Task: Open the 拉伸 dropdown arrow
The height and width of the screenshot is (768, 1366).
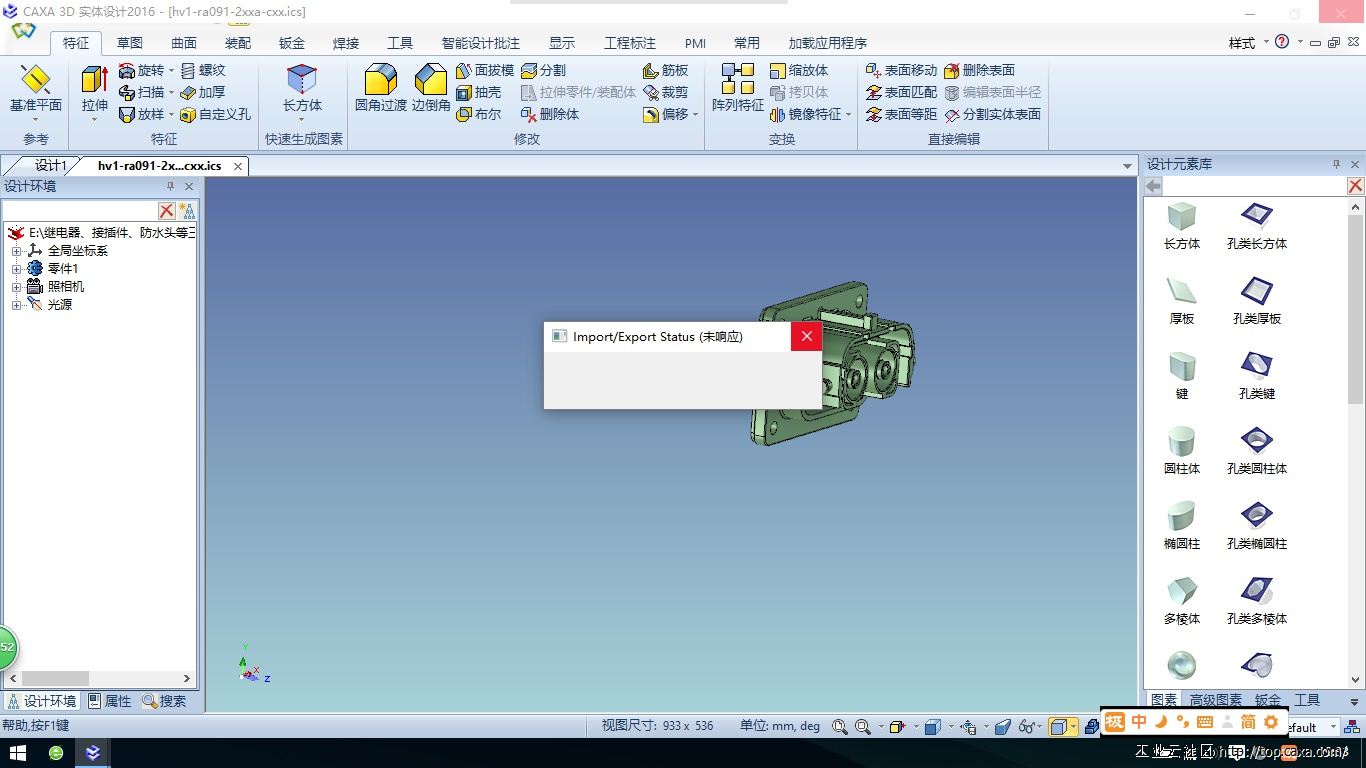Action: (x=95, y=120)
